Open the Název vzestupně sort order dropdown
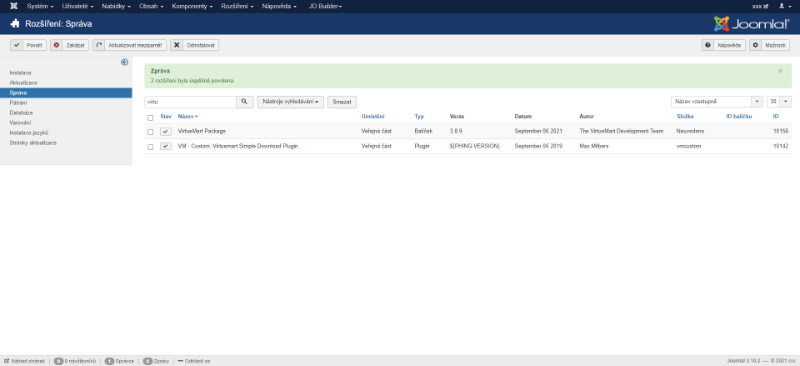Viewport: 800px width, 366px height. [x=717, y=102]
